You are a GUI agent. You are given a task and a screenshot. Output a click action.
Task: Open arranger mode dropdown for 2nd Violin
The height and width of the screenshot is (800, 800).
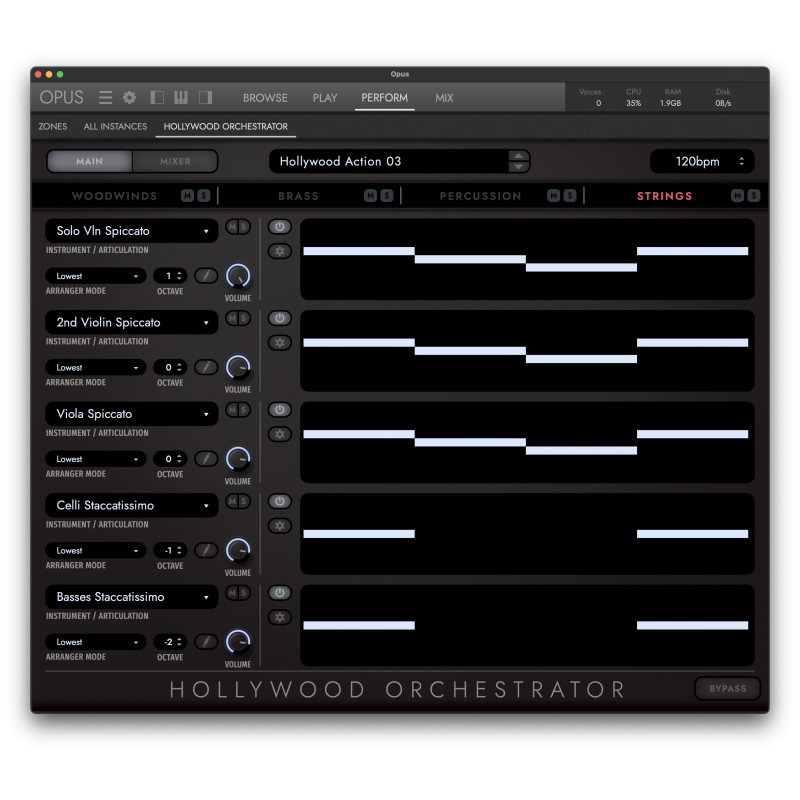[96, 367]
